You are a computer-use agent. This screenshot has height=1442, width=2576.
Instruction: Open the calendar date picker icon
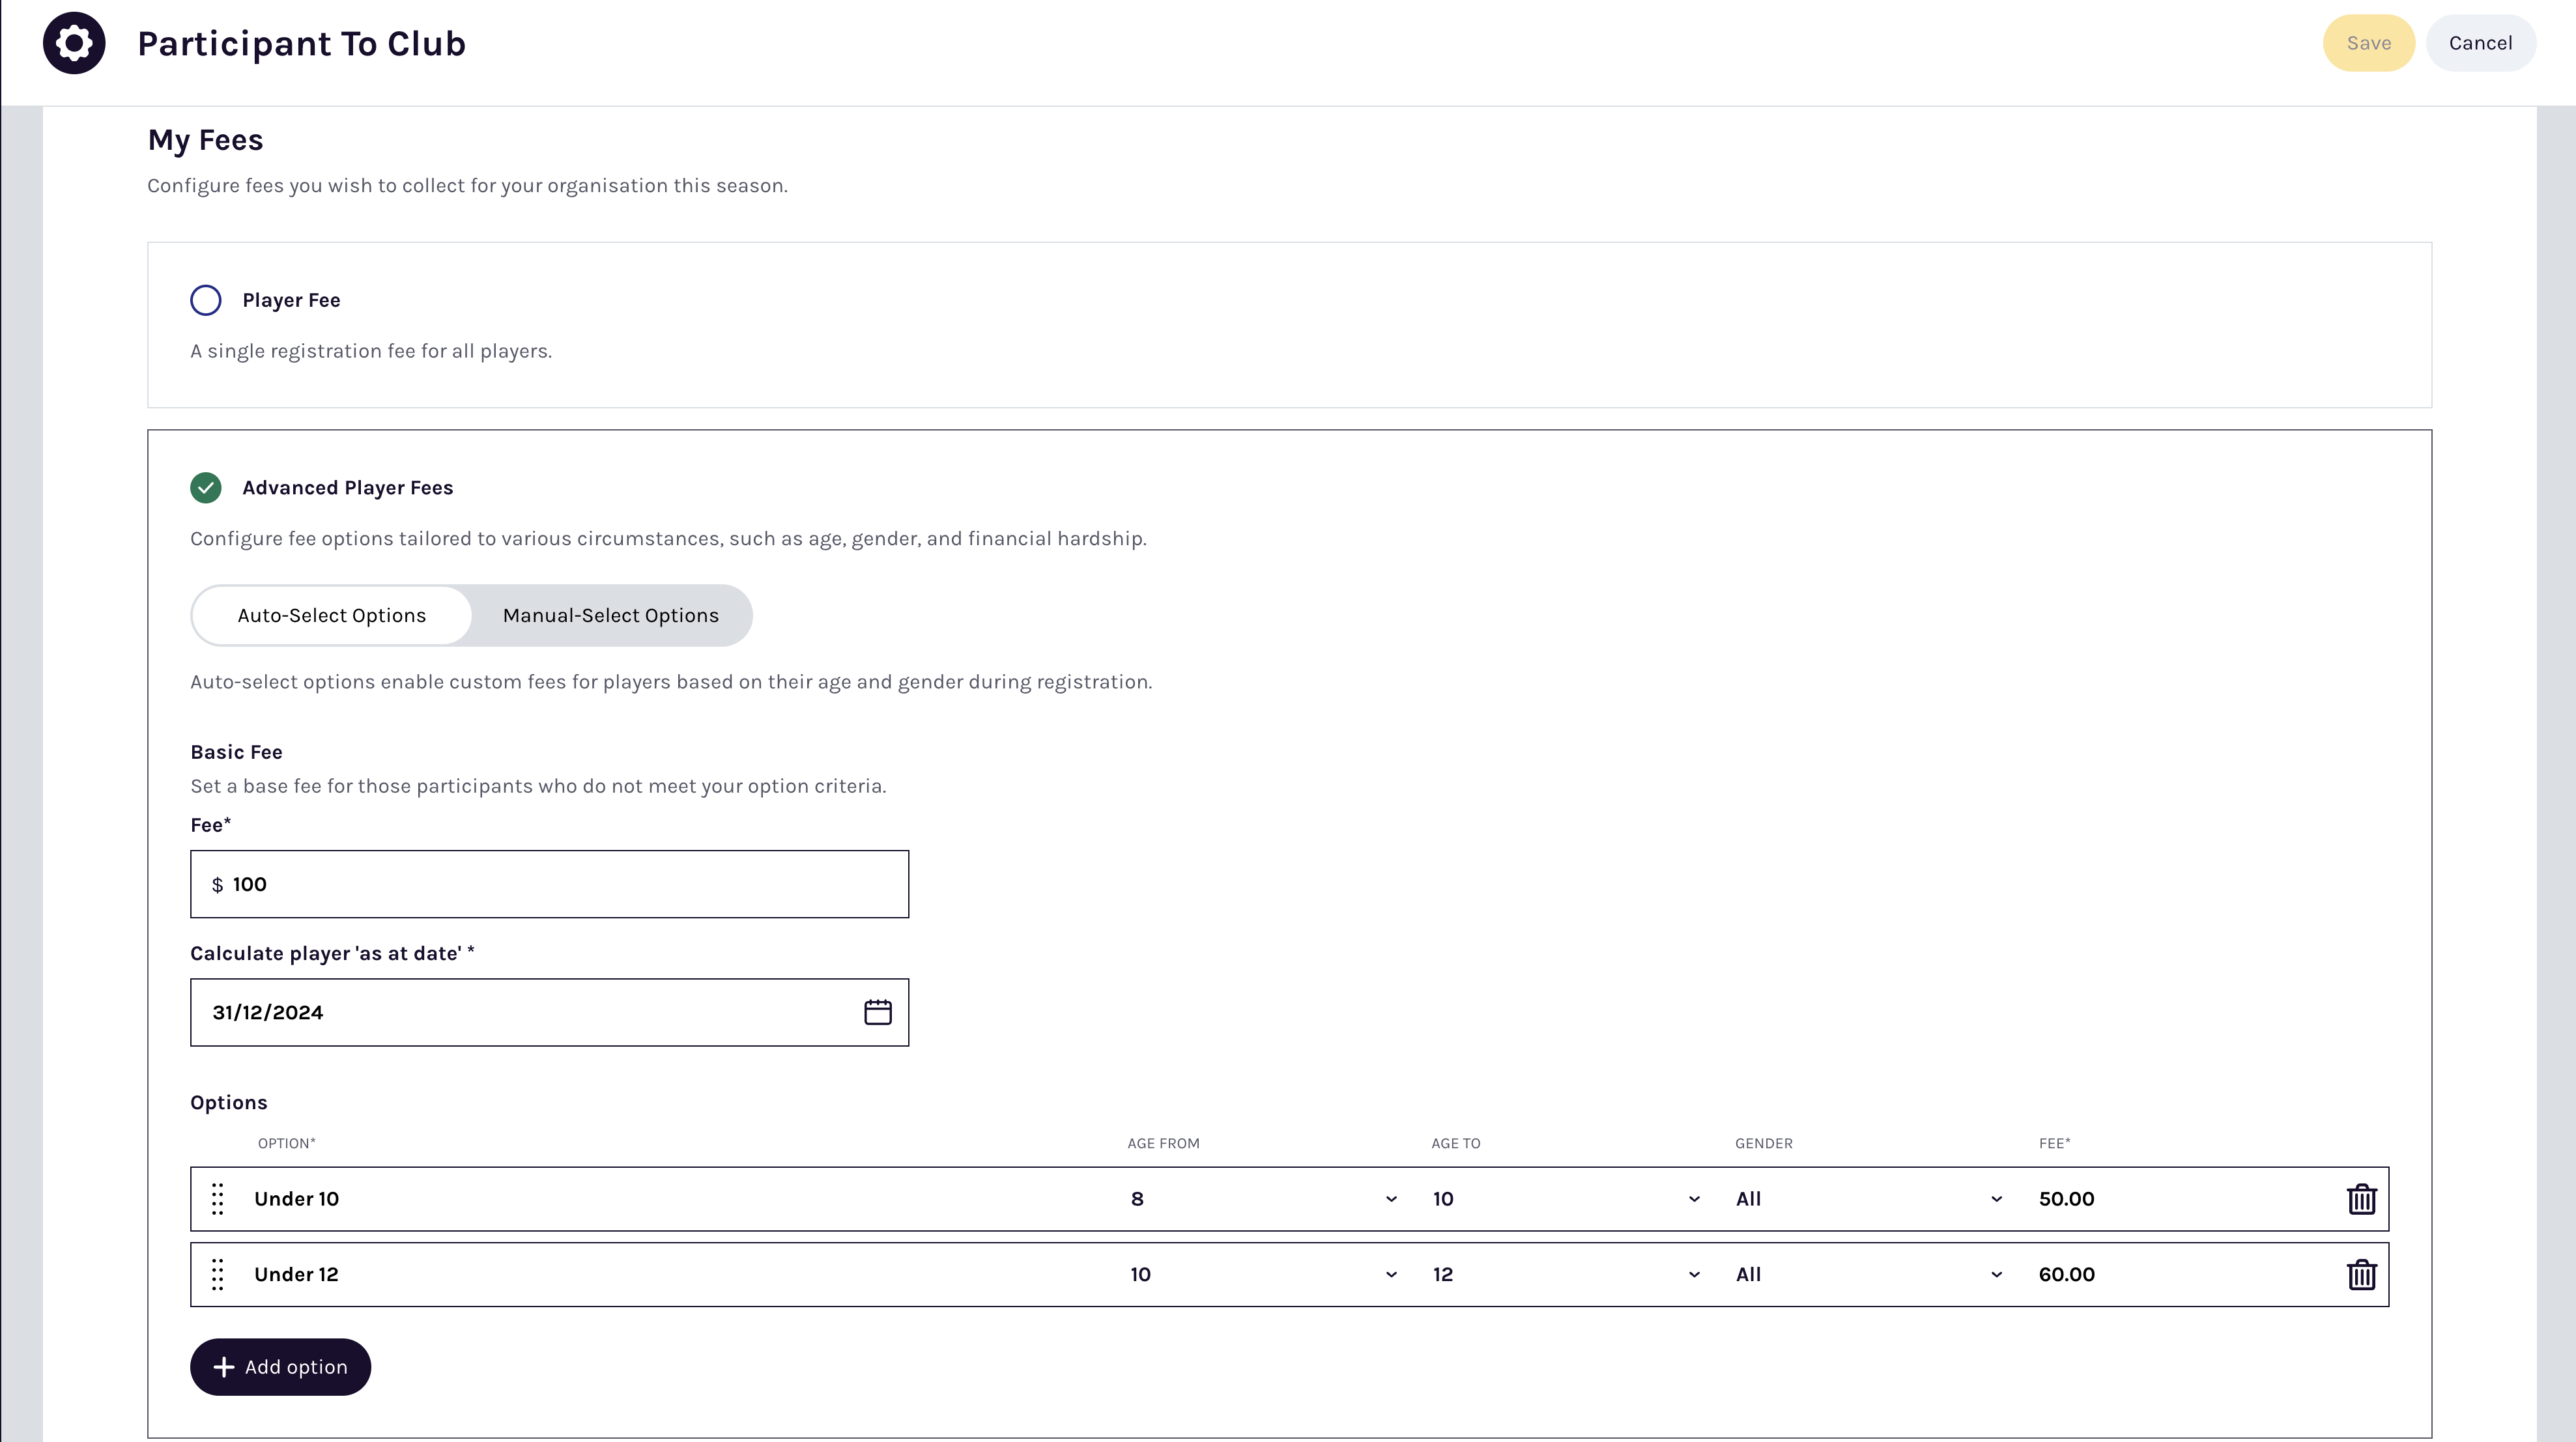click(877, 1012)
